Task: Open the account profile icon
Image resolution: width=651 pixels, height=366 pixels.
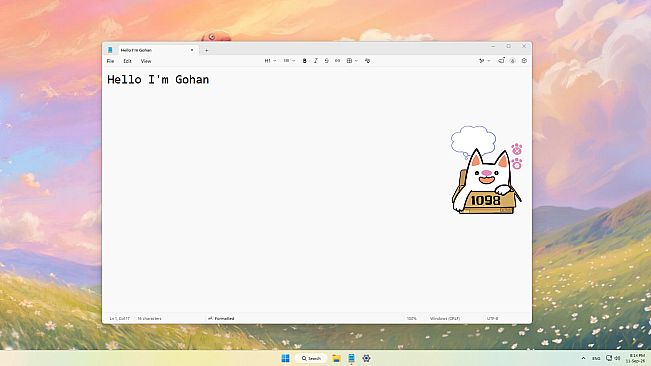Action: coord(513,61)
